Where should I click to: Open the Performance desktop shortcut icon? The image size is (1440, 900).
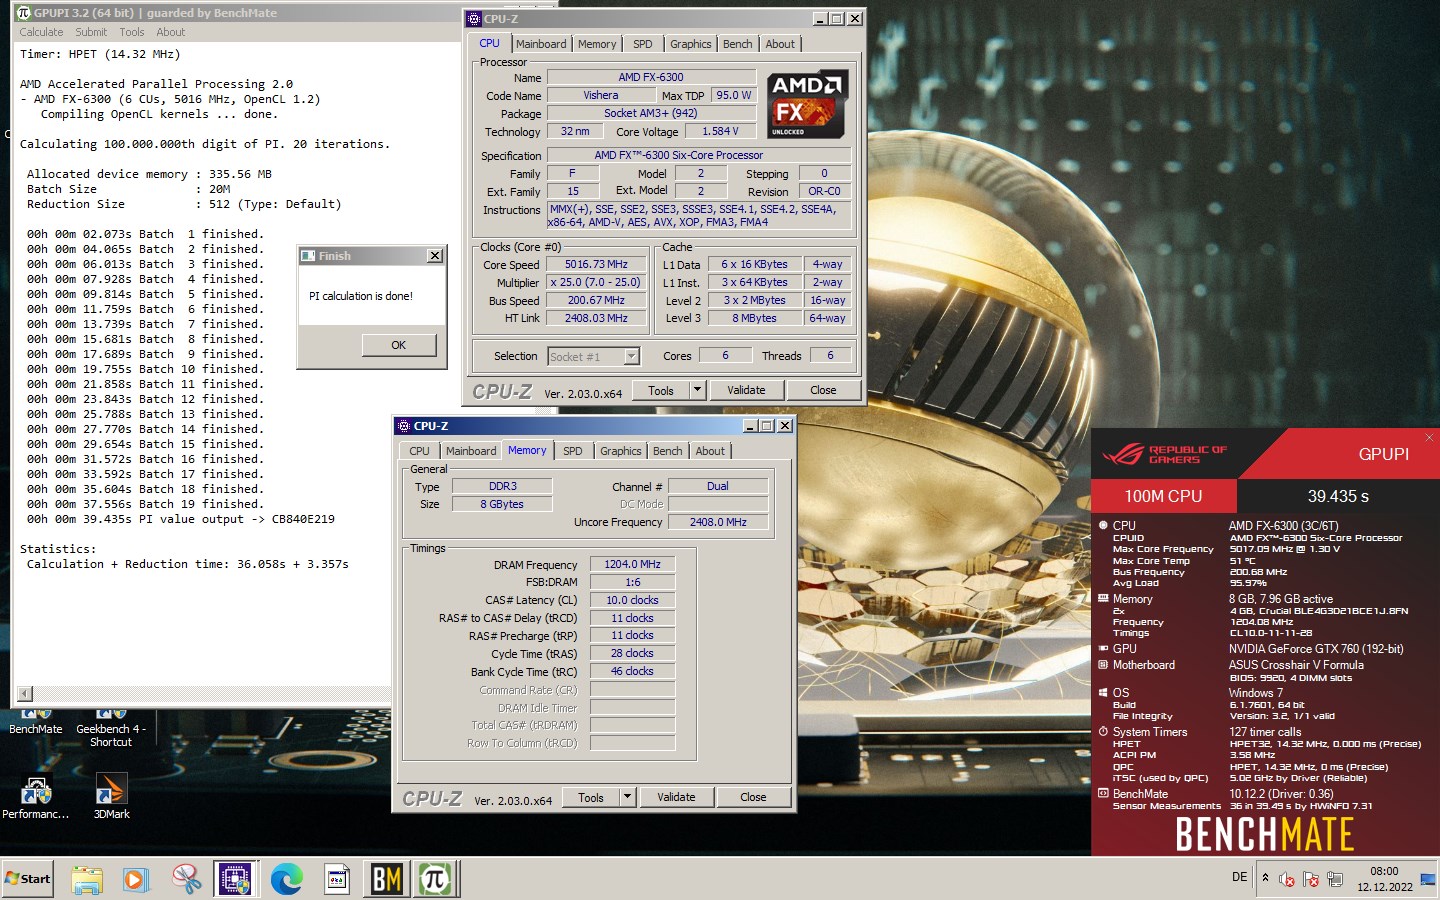click(36, 797)
